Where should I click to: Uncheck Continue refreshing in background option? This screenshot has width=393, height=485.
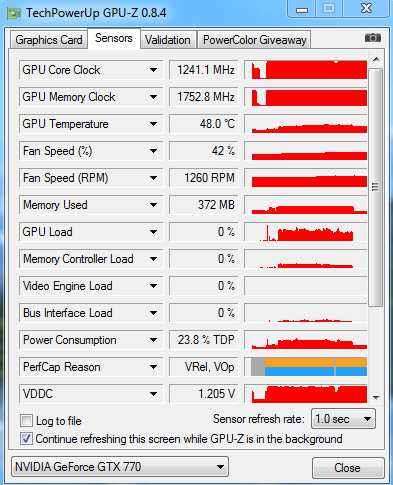(27, 439)
